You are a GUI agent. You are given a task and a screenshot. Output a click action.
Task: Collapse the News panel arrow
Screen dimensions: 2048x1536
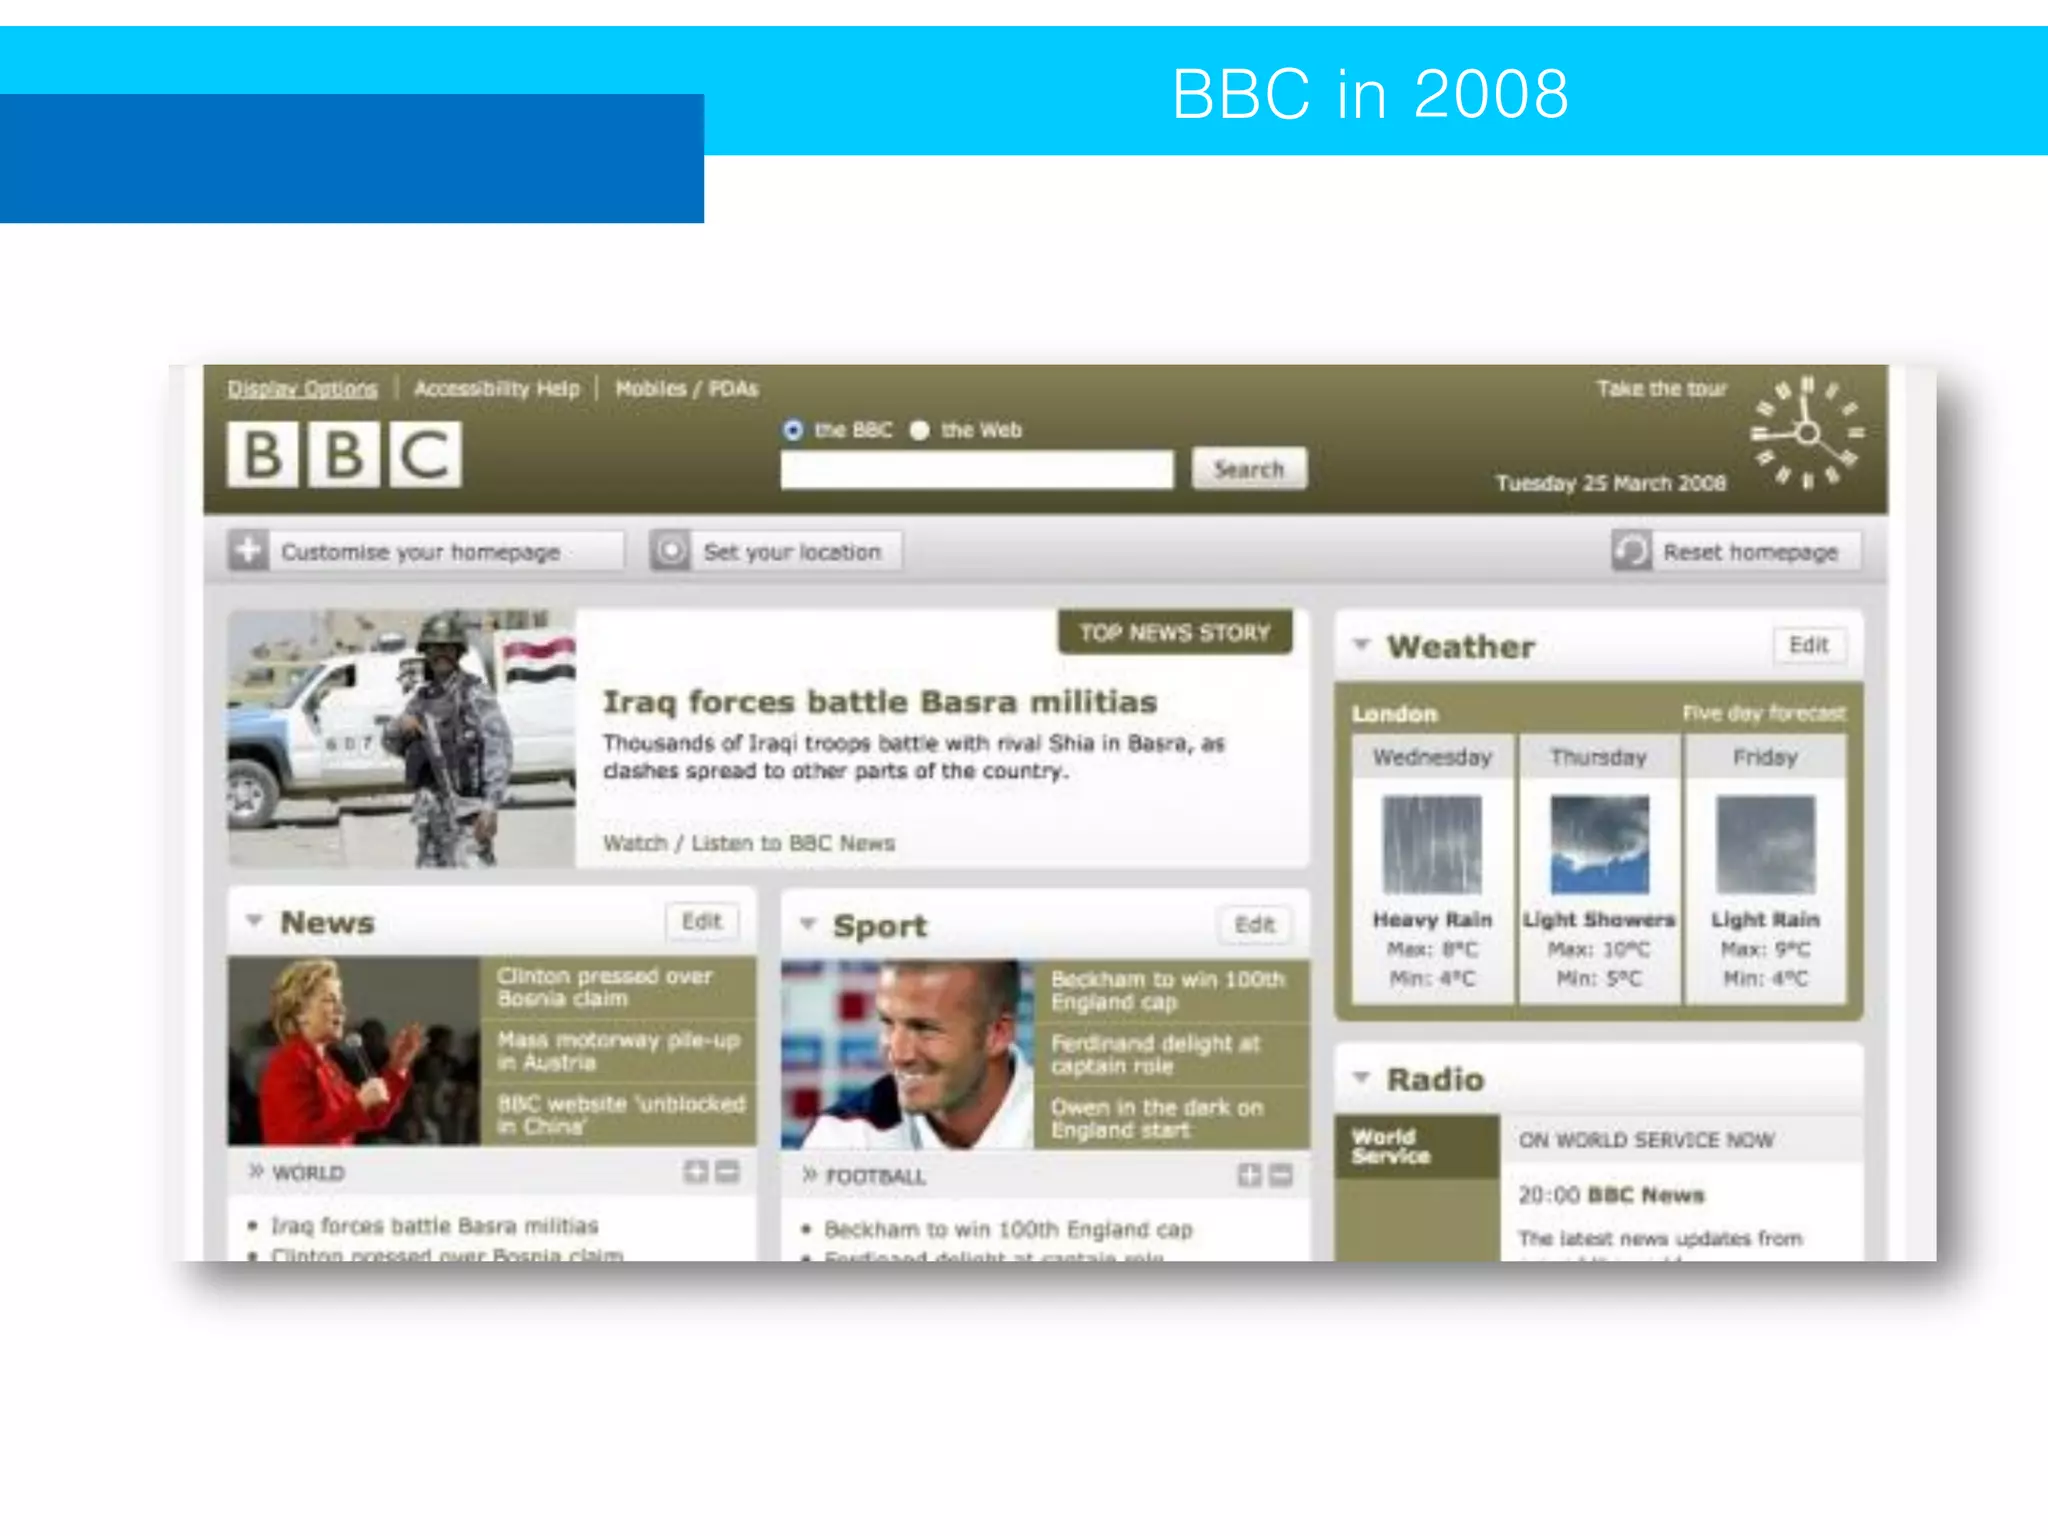click(254, 921)
